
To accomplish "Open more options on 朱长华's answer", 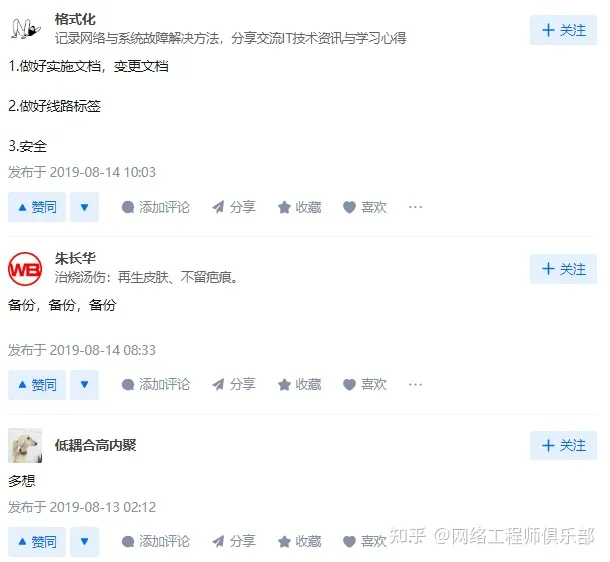I will coord(415,385).
